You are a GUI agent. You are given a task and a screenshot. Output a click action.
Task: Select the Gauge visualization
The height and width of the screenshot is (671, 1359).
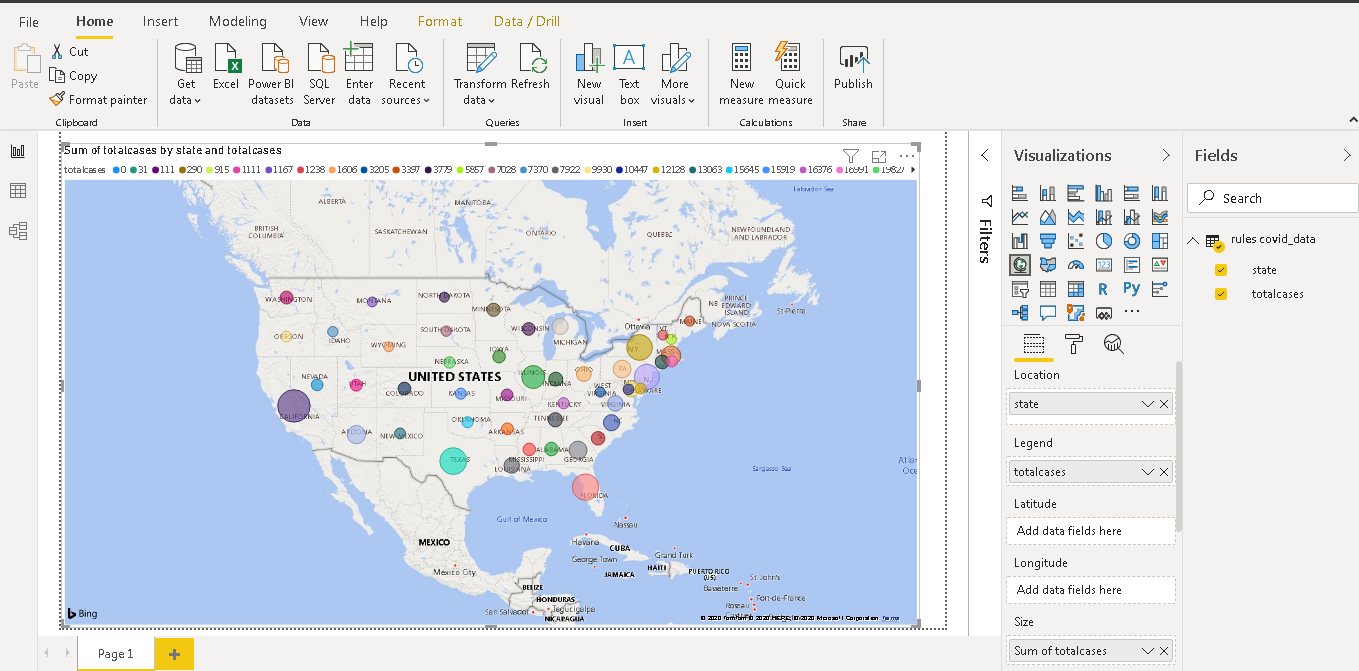pos(1075,264)
